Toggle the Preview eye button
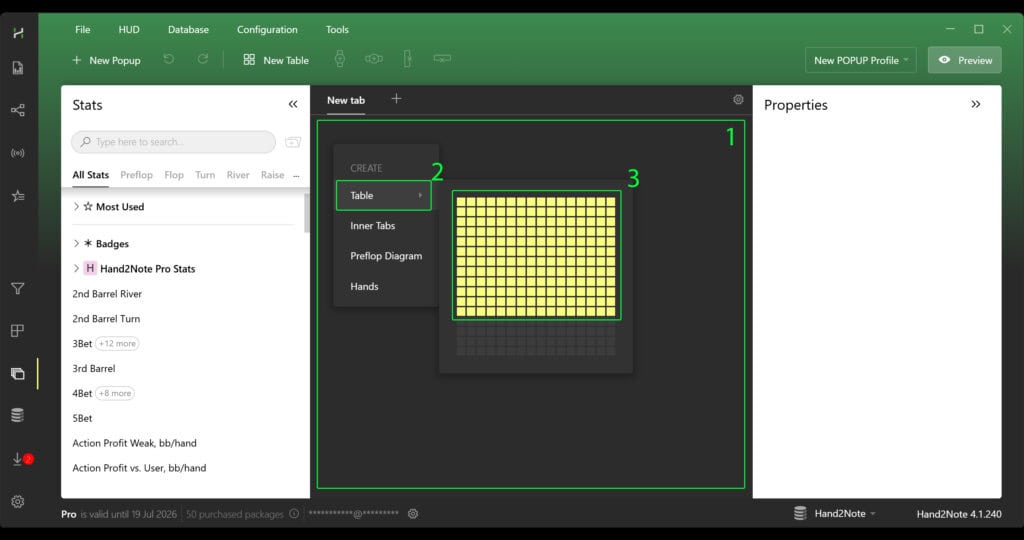 [965, 60]
